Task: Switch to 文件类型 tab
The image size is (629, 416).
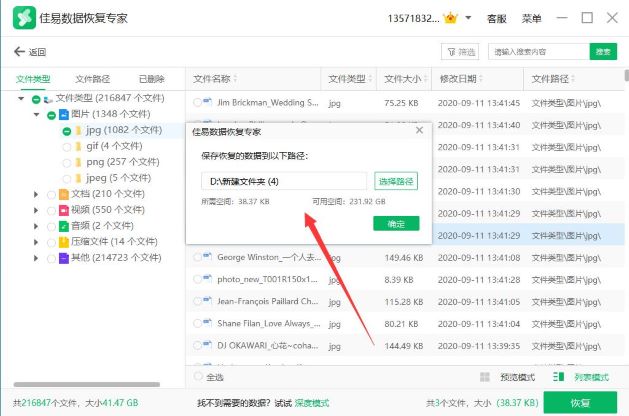Action: [33, 79]
